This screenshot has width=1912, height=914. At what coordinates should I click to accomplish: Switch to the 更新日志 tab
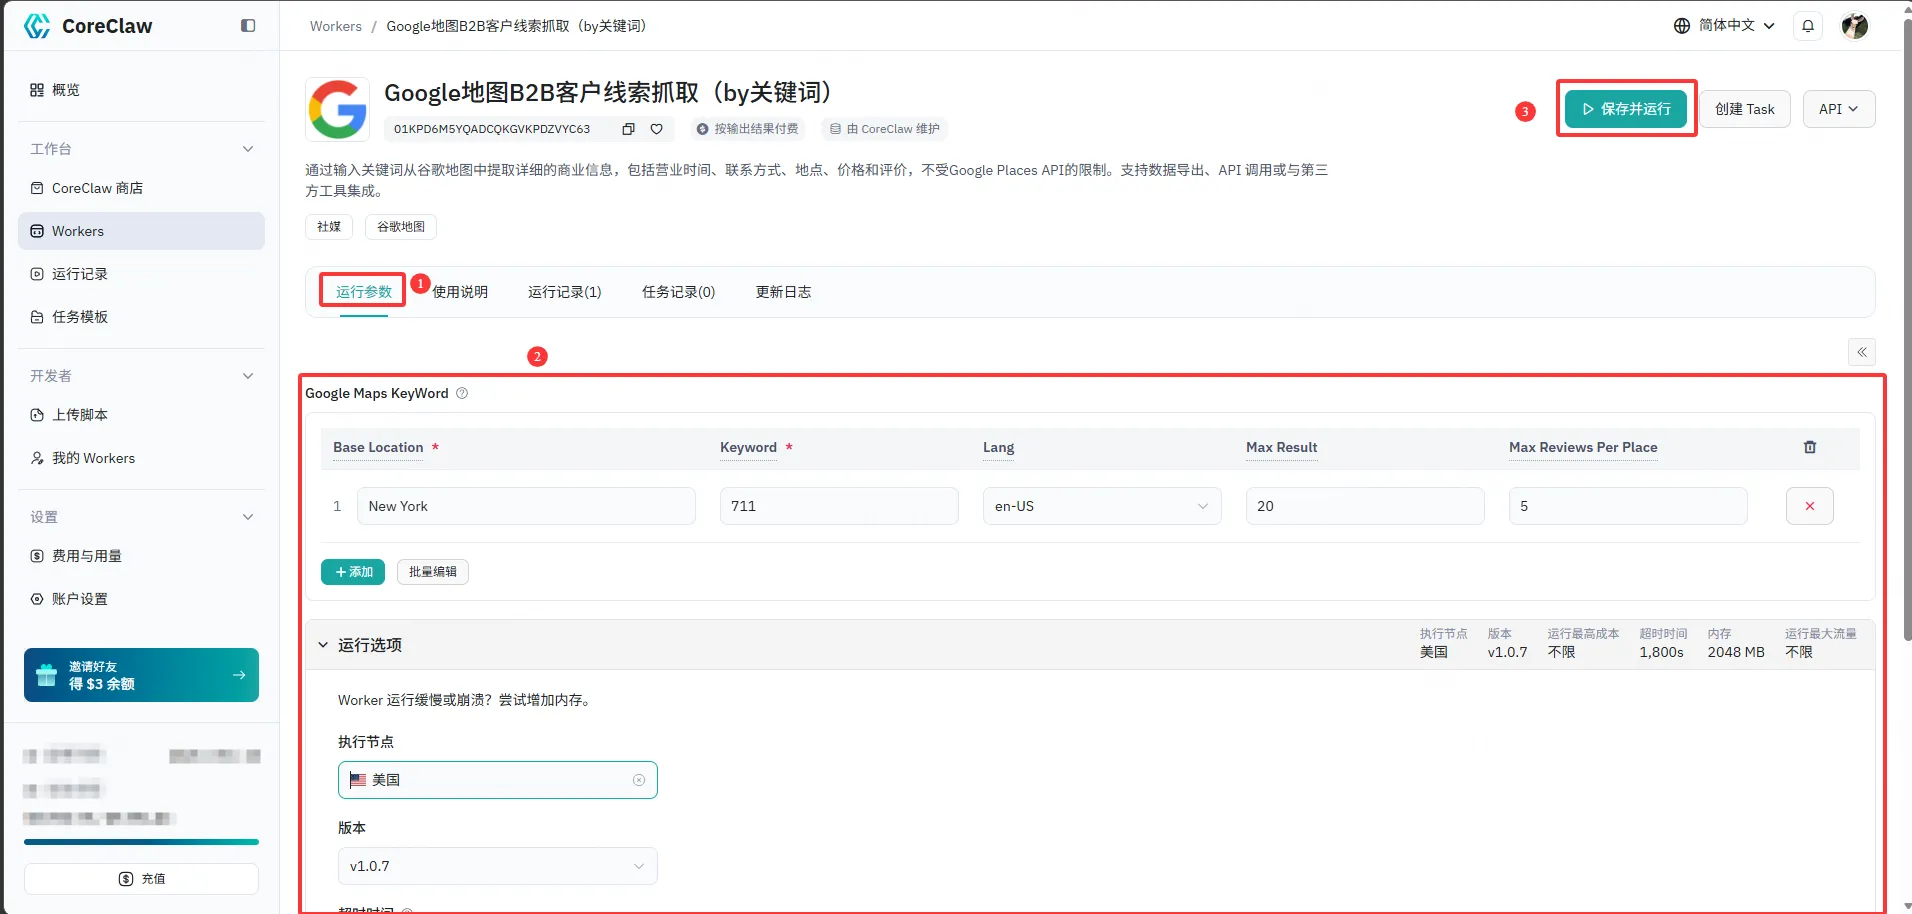tap(783, 292)
